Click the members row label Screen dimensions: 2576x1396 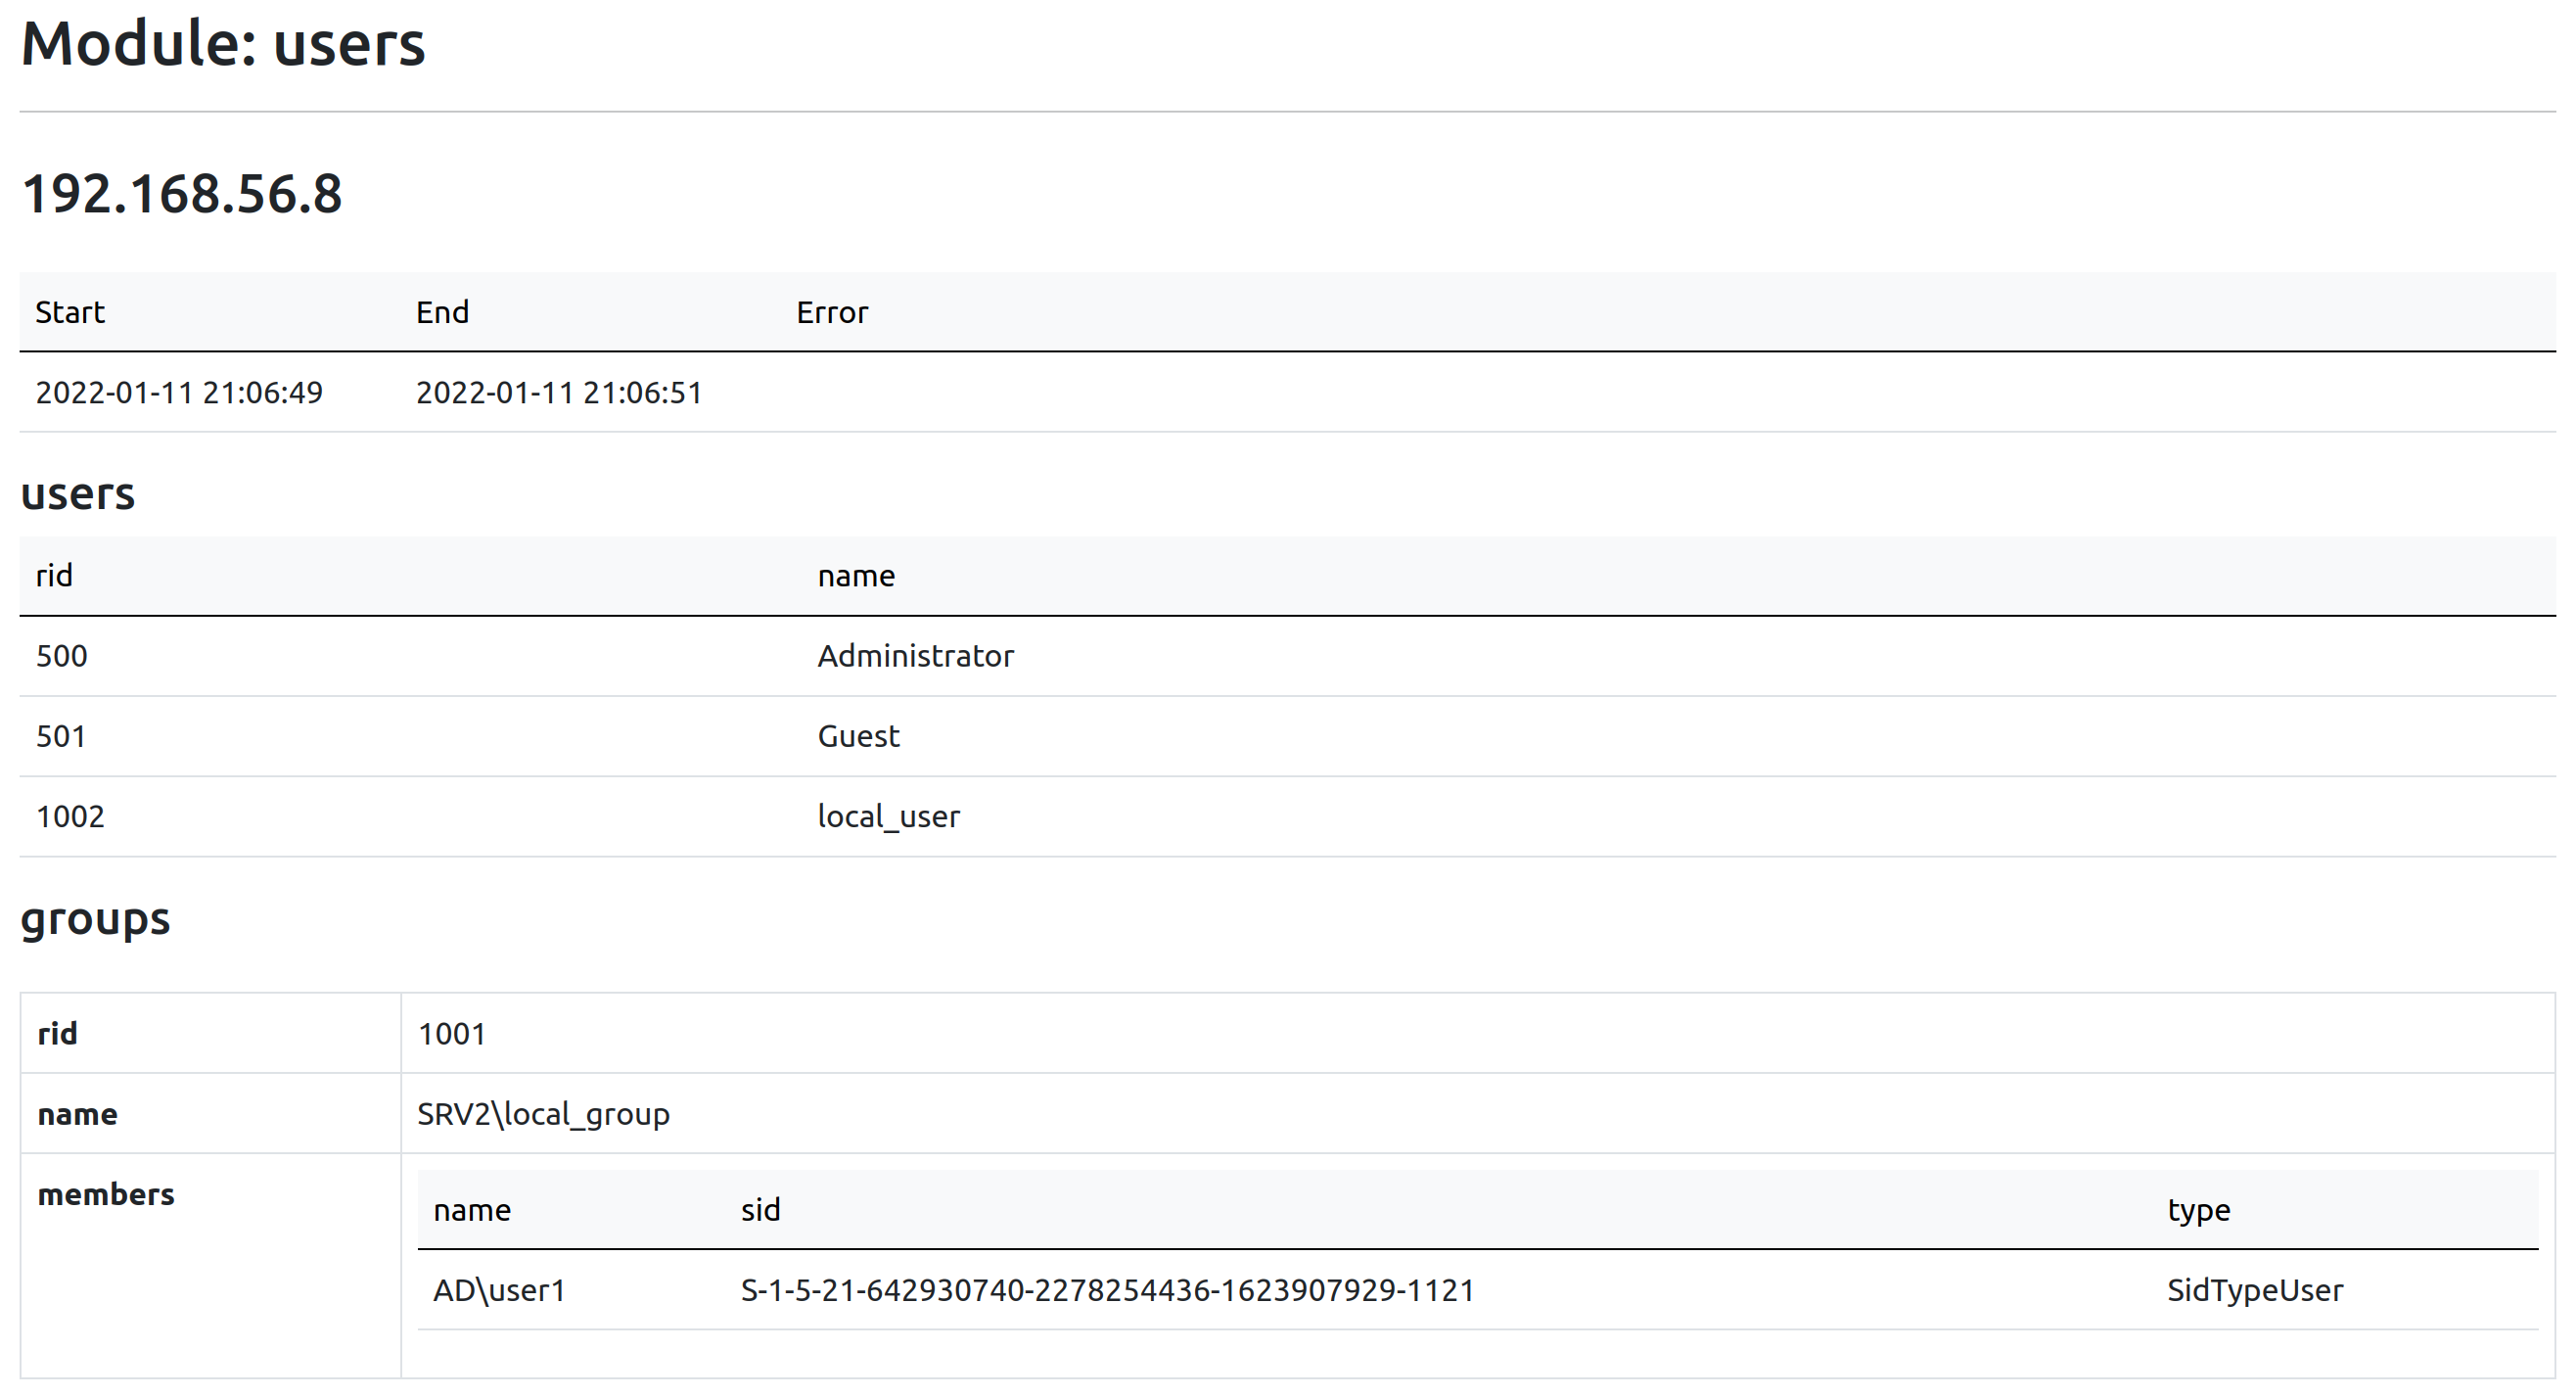click(x=106, y=1195)
